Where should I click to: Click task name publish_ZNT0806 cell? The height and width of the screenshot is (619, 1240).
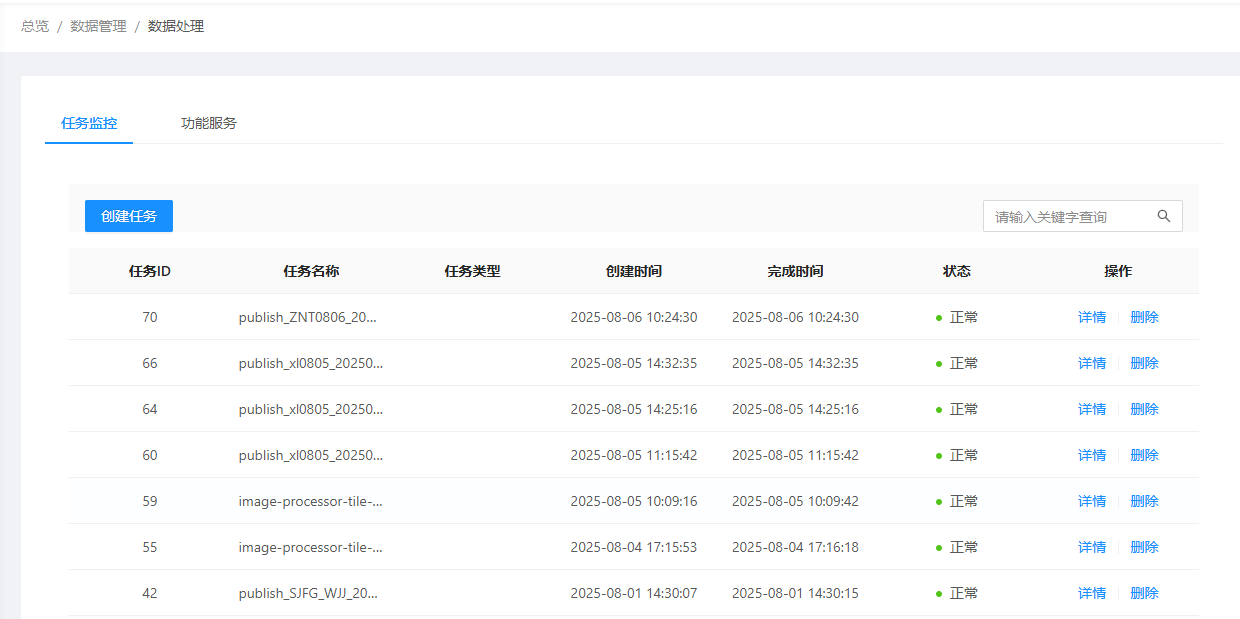point(310,317)
